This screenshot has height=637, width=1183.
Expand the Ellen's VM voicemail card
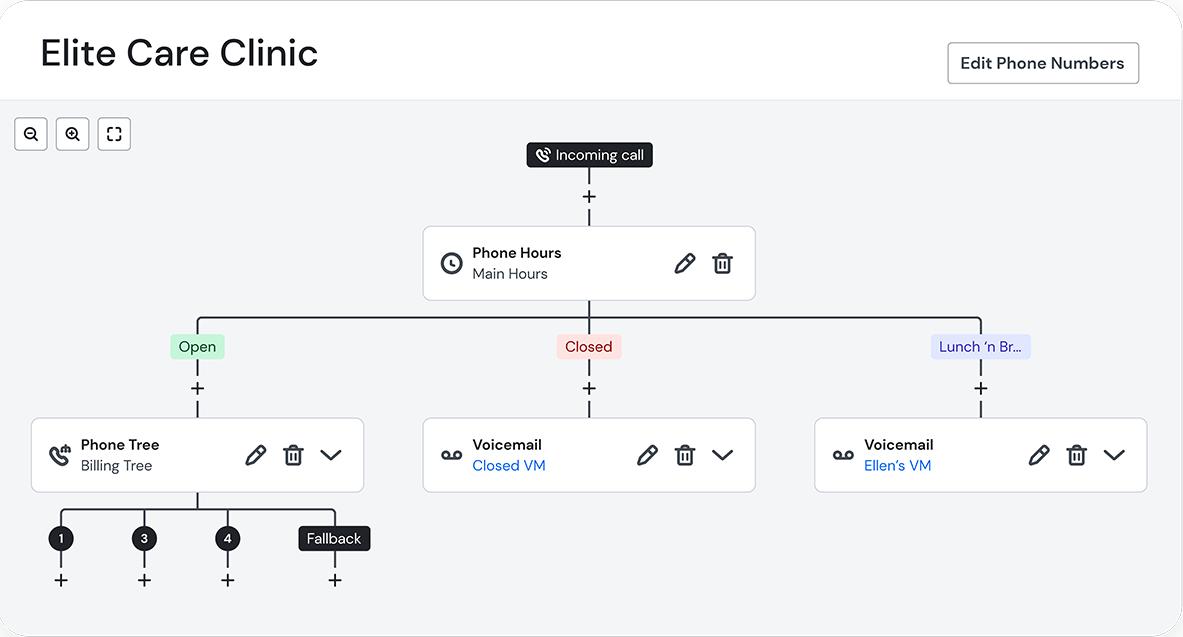coord(1114,455)
